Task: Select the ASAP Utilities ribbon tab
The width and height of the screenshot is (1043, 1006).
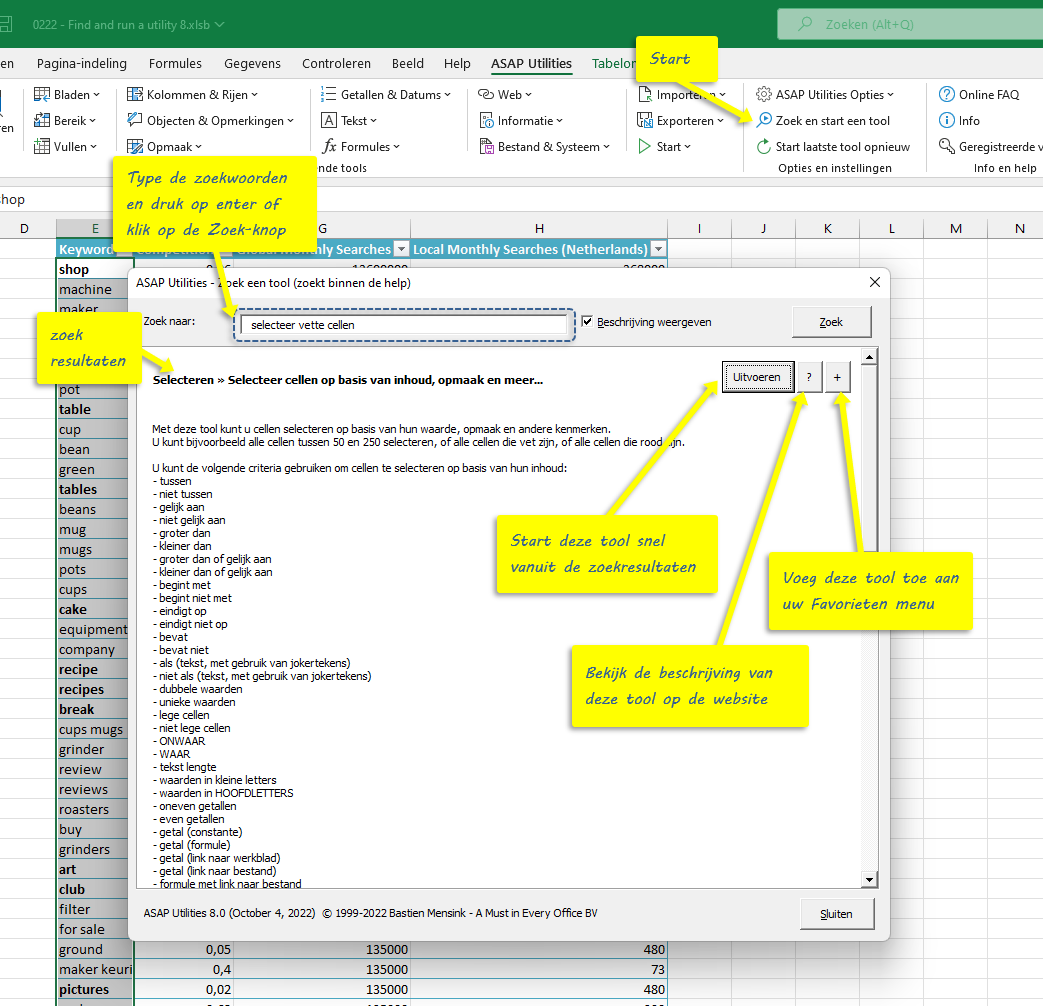Action: [x=531, y=63]
